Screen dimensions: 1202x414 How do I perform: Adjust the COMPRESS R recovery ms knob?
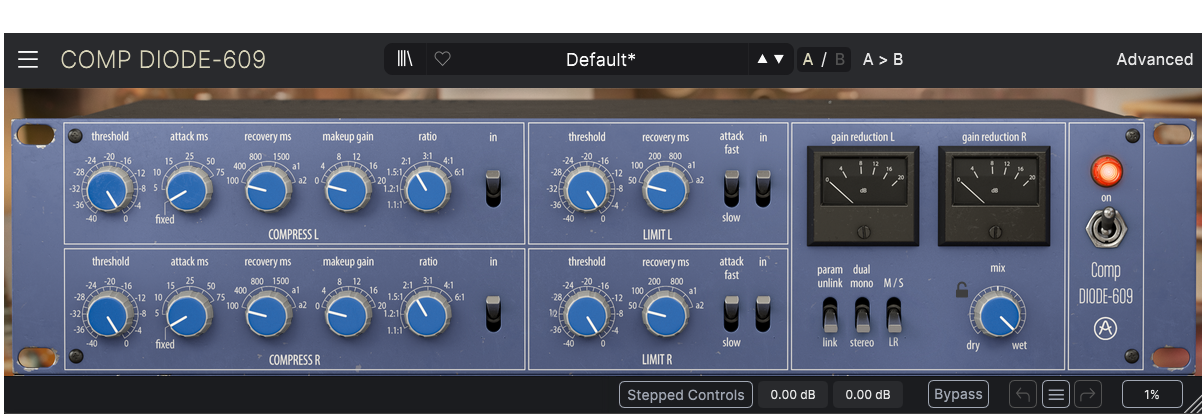pos(267,314)
